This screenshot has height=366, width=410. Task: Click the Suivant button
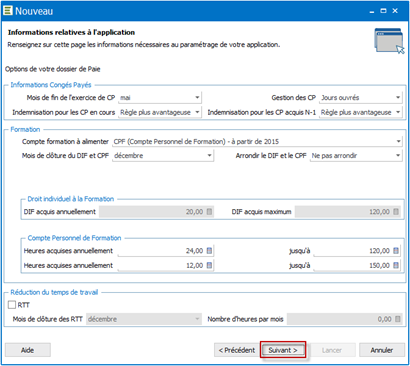pyautogui.click(x=283, y=350)
